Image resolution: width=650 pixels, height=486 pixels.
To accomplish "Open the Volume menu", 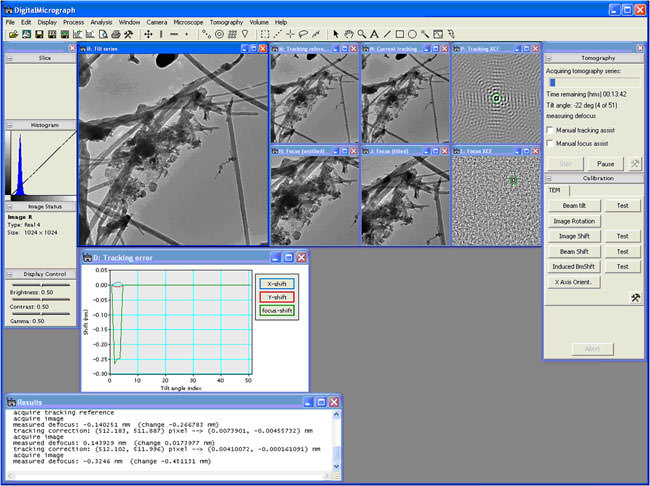I will (x=259, y=22).
